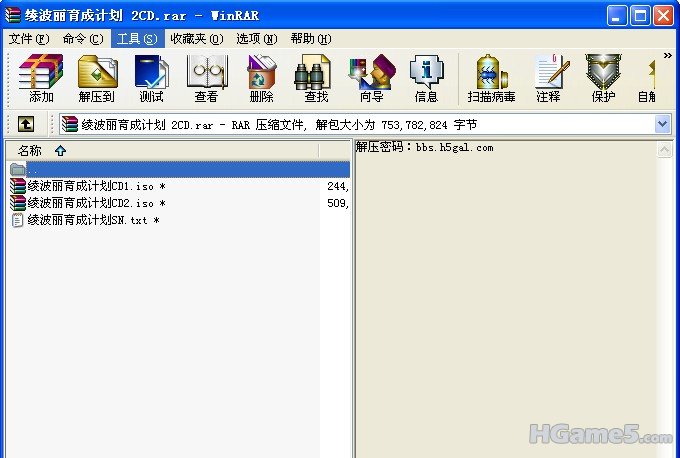Select the parent folder '..' row
This screenshot has height=458, width=680.
179,170
